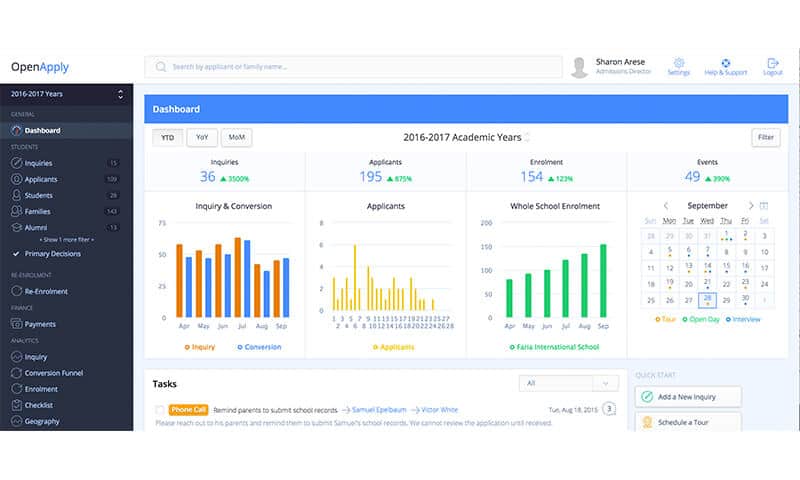Open 2016-2017 Academic Years dropdown
800x480 pixels.
pos(466,138)
